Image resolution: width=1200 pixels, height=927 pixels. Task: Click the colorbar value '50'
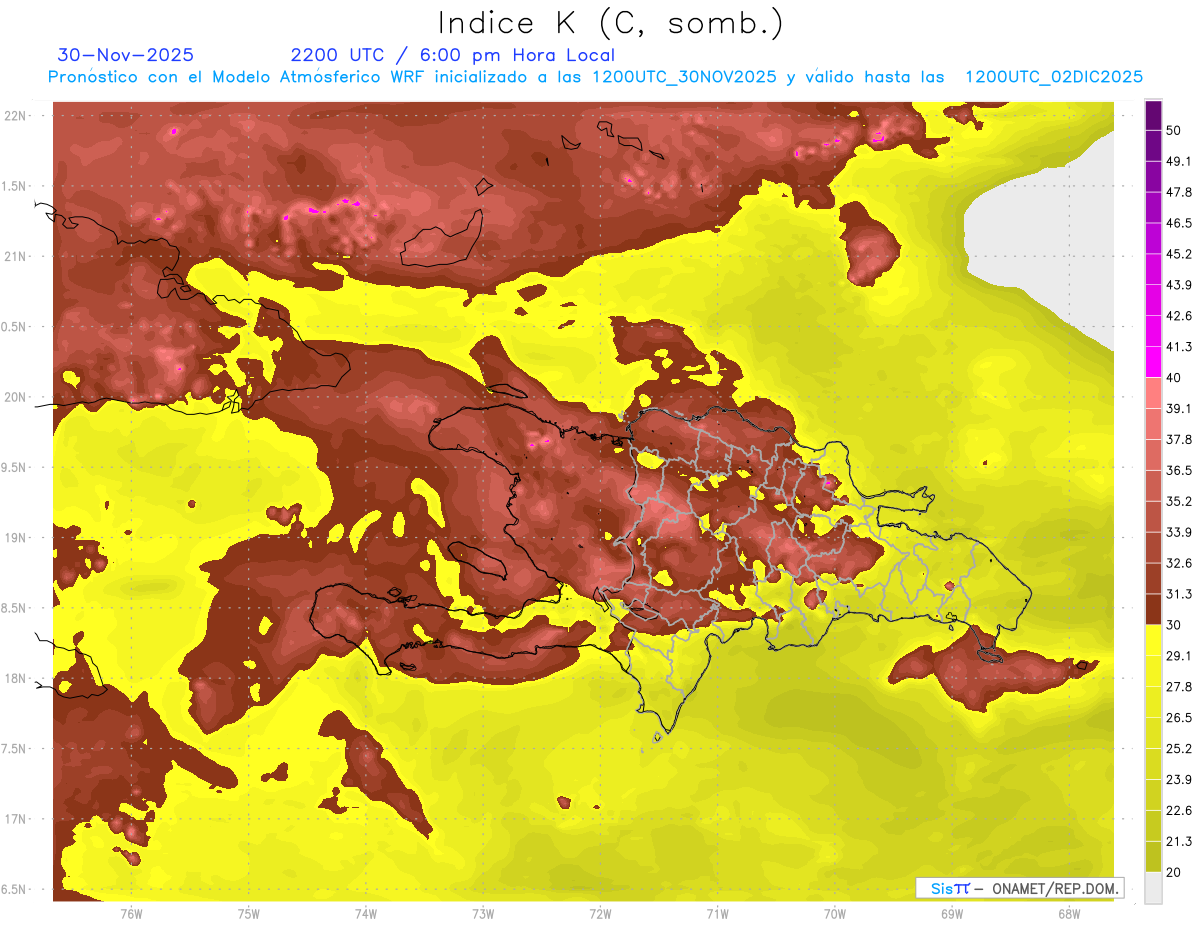(x=1175, y=131)
